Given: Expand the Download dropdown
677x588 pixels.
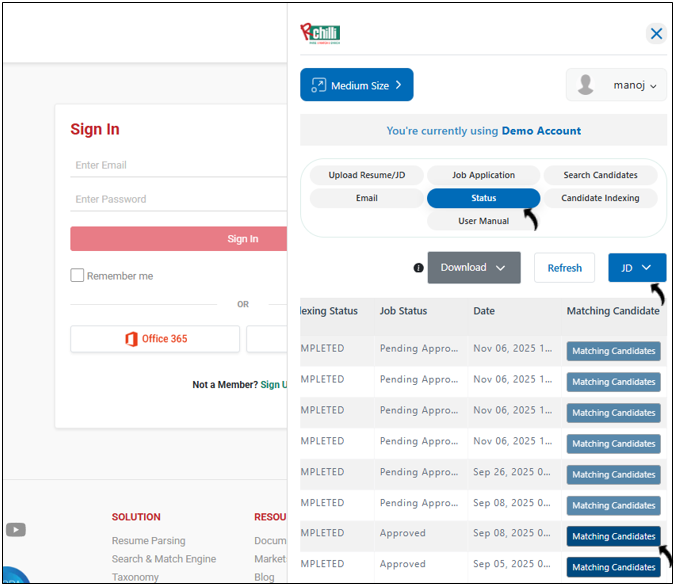Looking at the screenshot, I should coord(474,268).
